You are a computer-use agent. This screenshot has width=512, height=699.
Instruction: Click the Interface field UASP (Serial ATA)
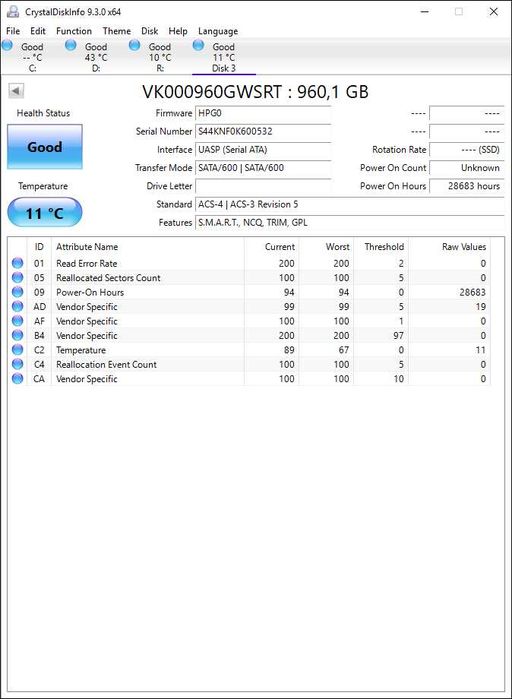coord(263,150)
